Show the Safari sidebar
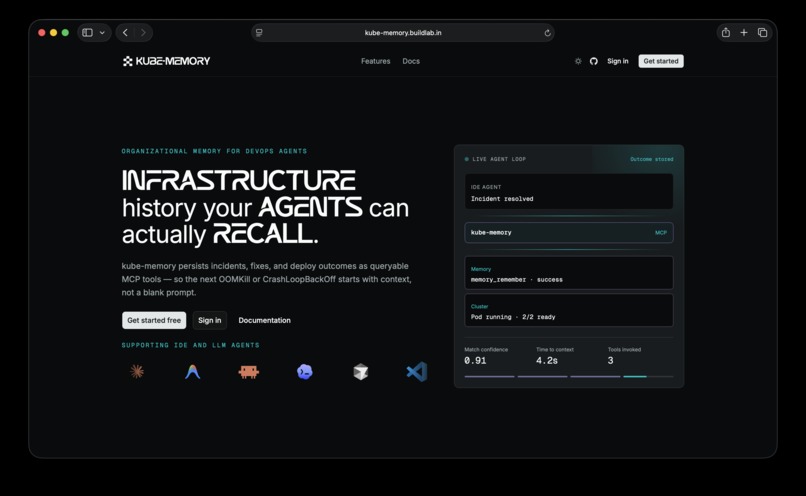 (x=87, y=32)
